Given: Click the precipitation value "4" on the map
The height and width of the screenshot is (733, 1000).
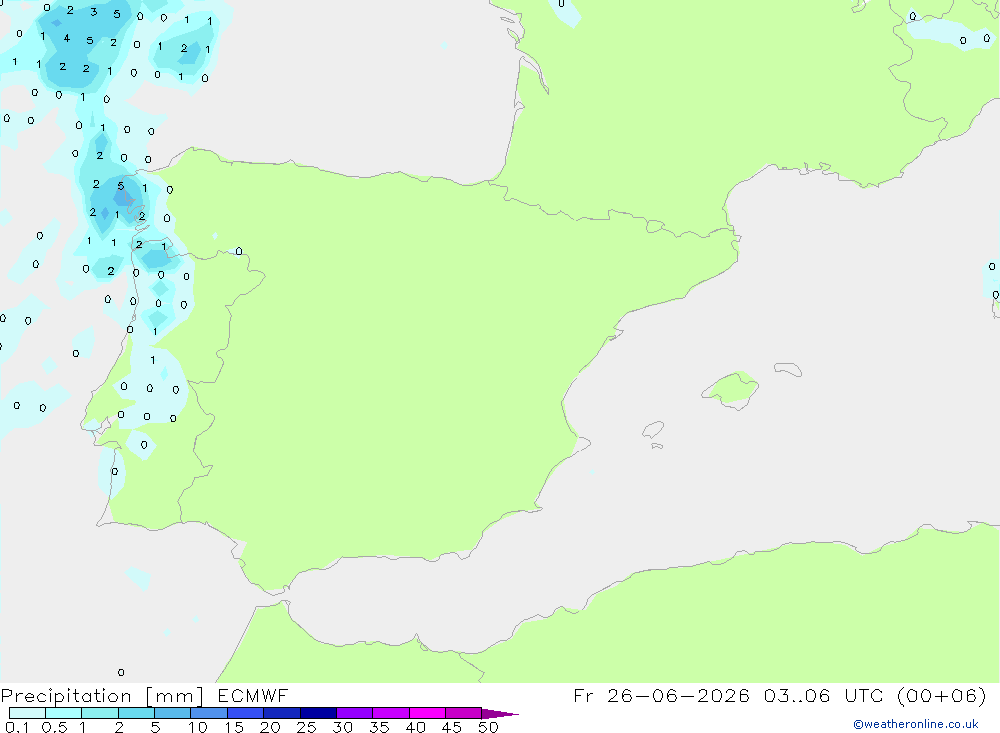Looking at the screenshot, I should 66,38.
